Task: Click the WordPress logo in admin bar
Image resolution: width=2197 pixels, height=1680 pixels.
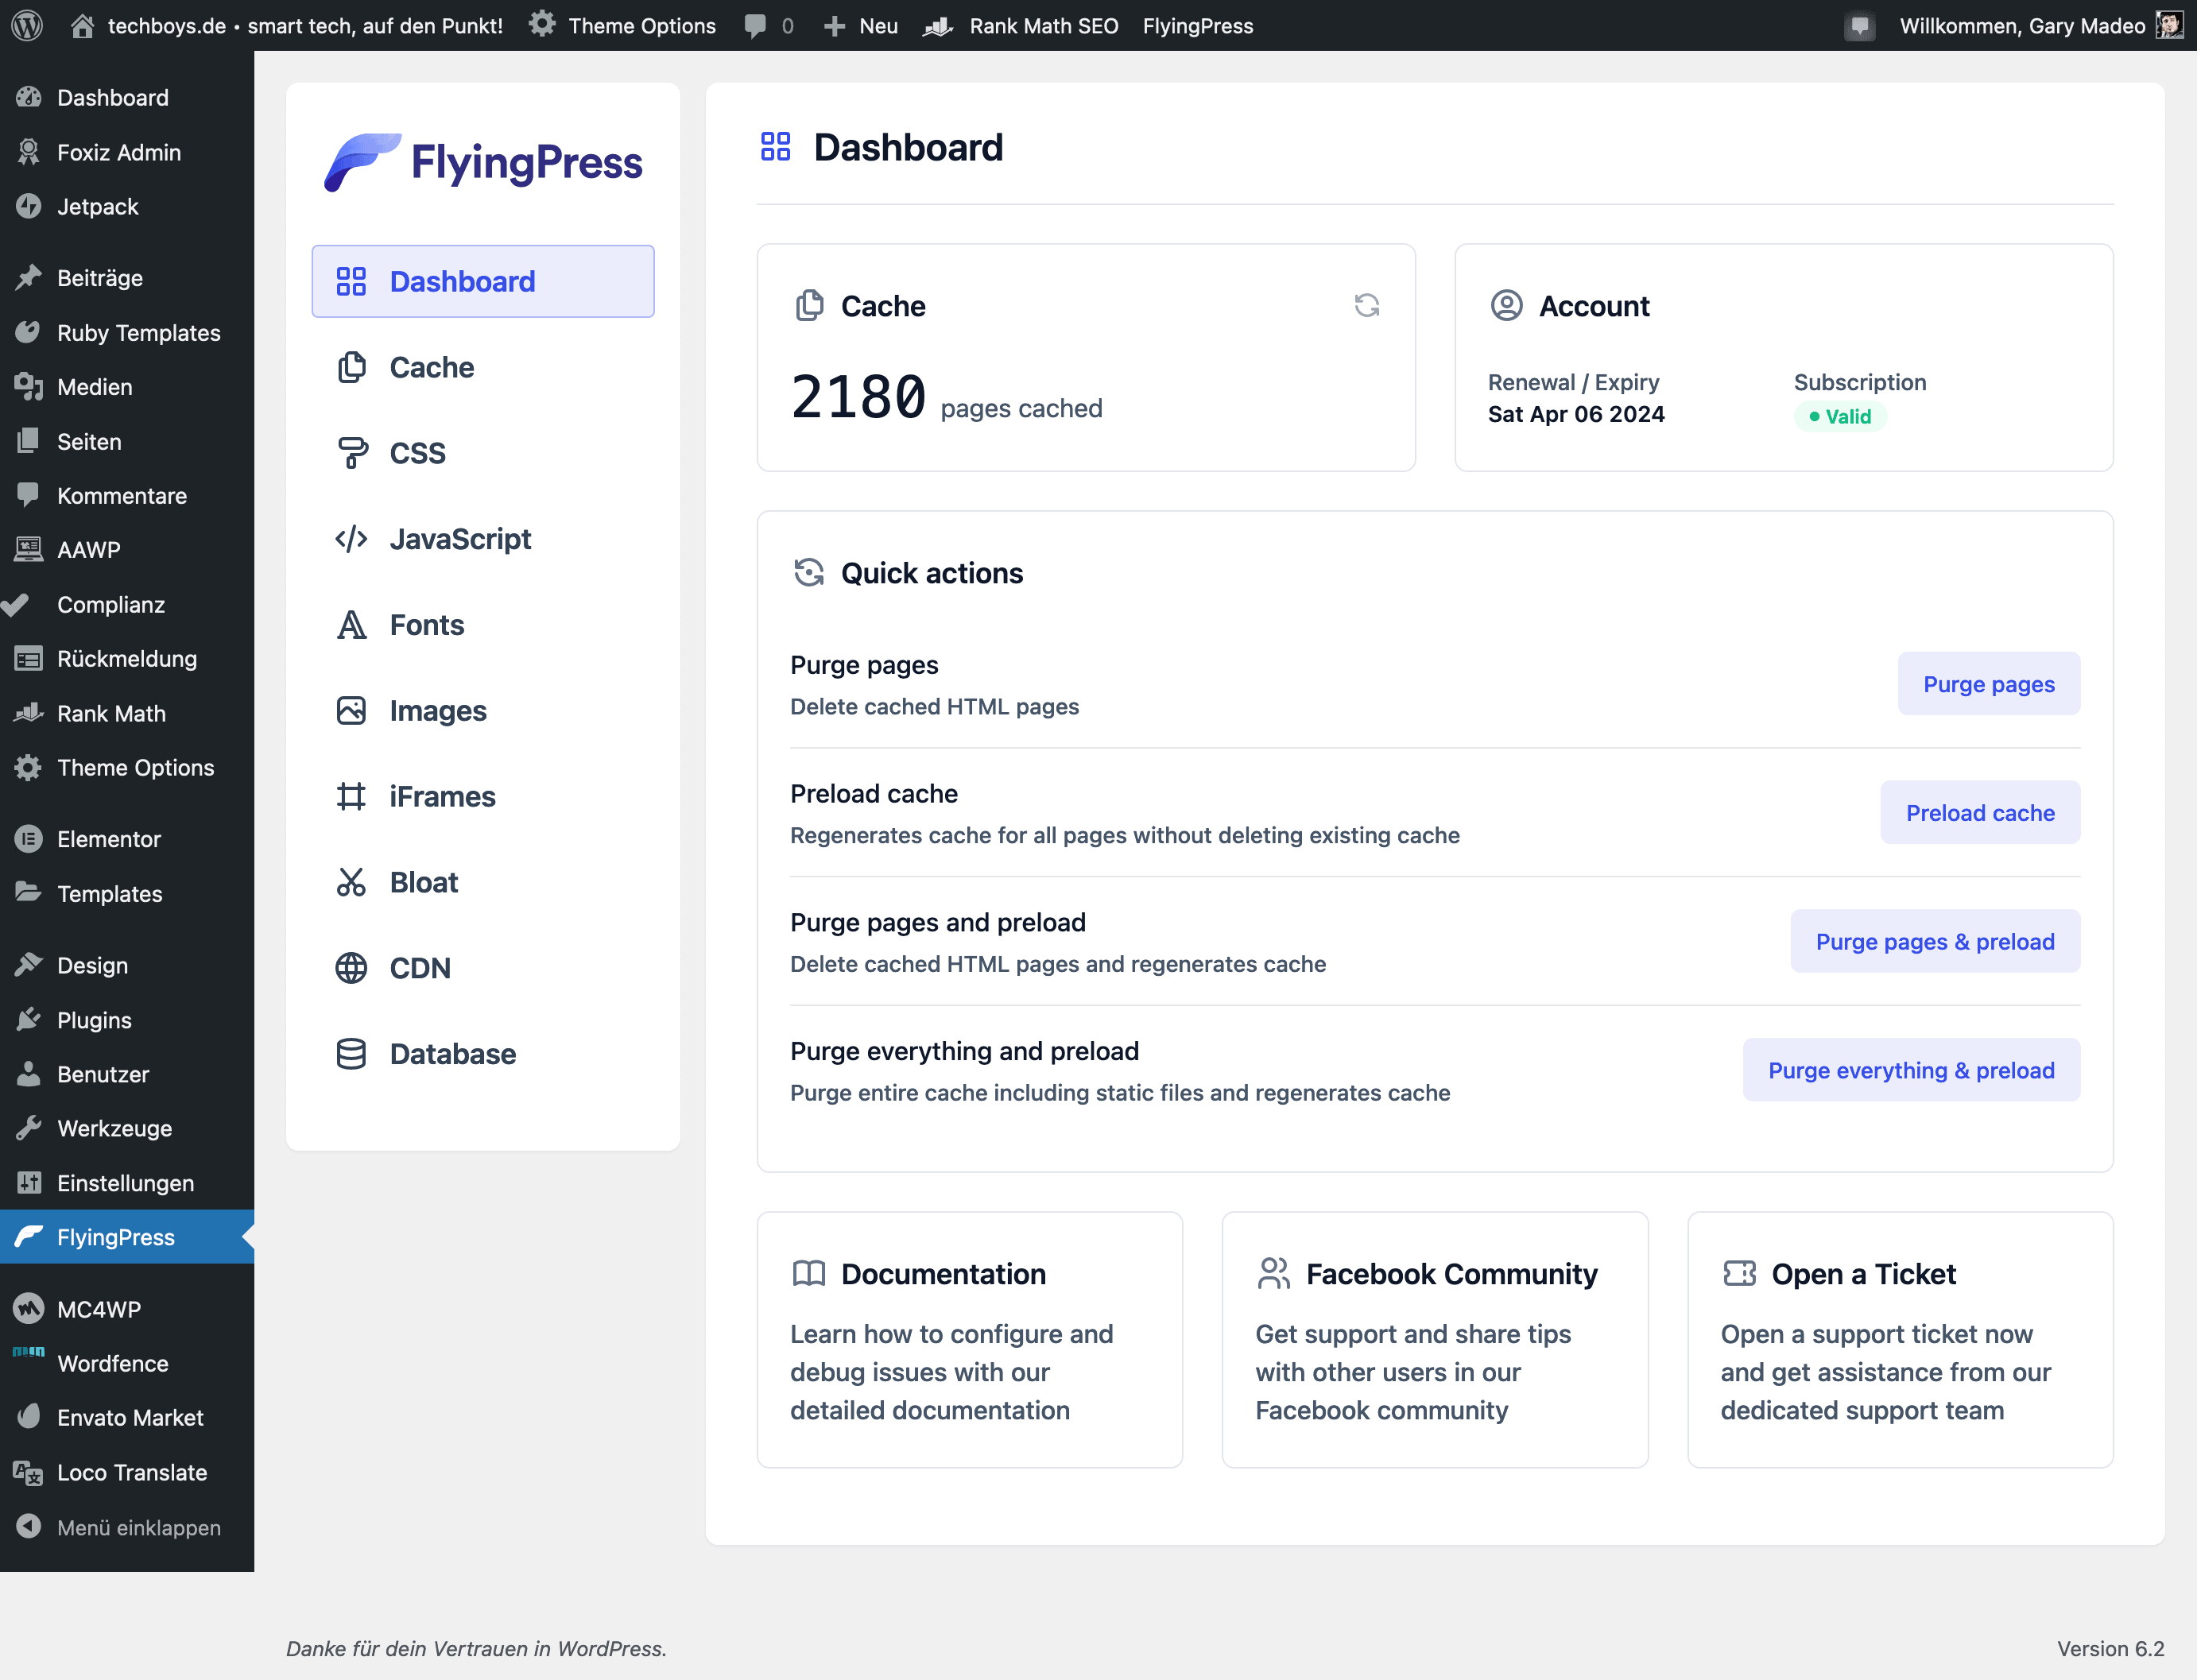Action: 27,25
